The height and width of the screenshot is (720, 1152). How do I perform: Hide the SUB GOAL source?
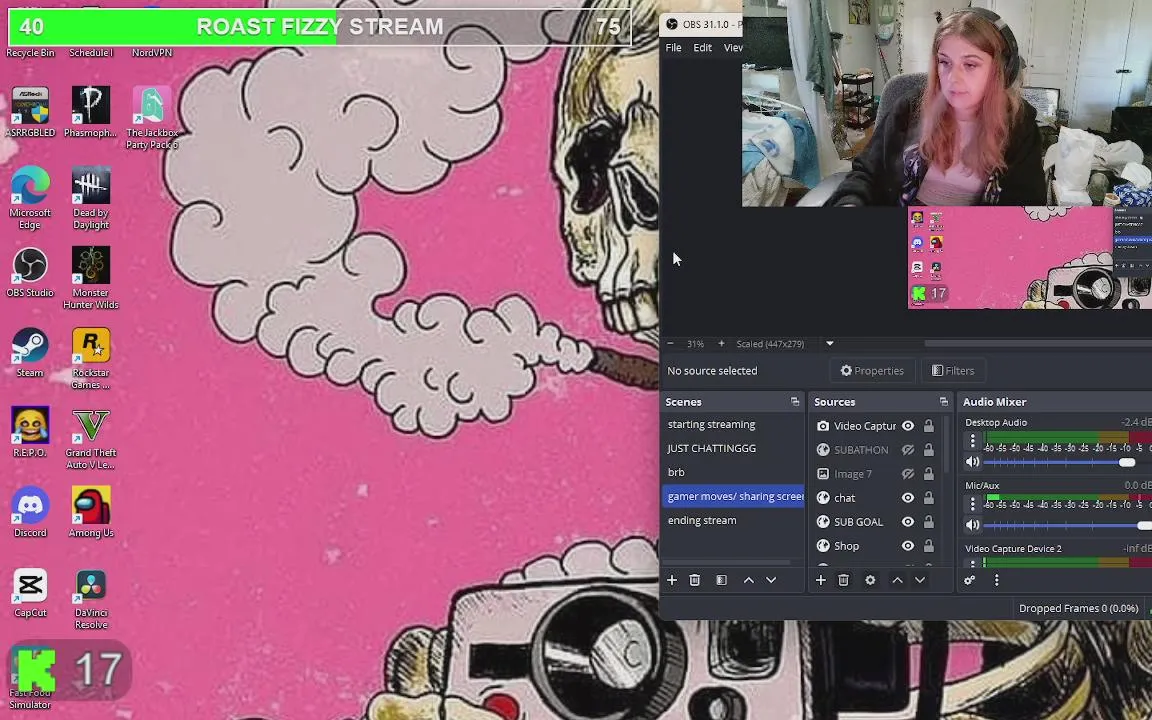click(x=908, y=522)
